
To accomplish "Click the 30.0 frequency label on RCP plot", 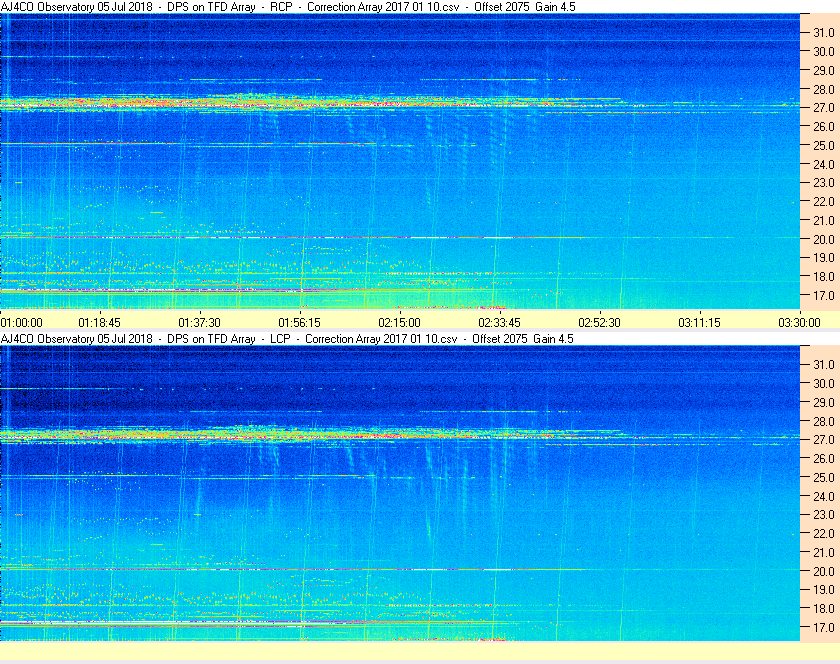I will coord(824,51).
